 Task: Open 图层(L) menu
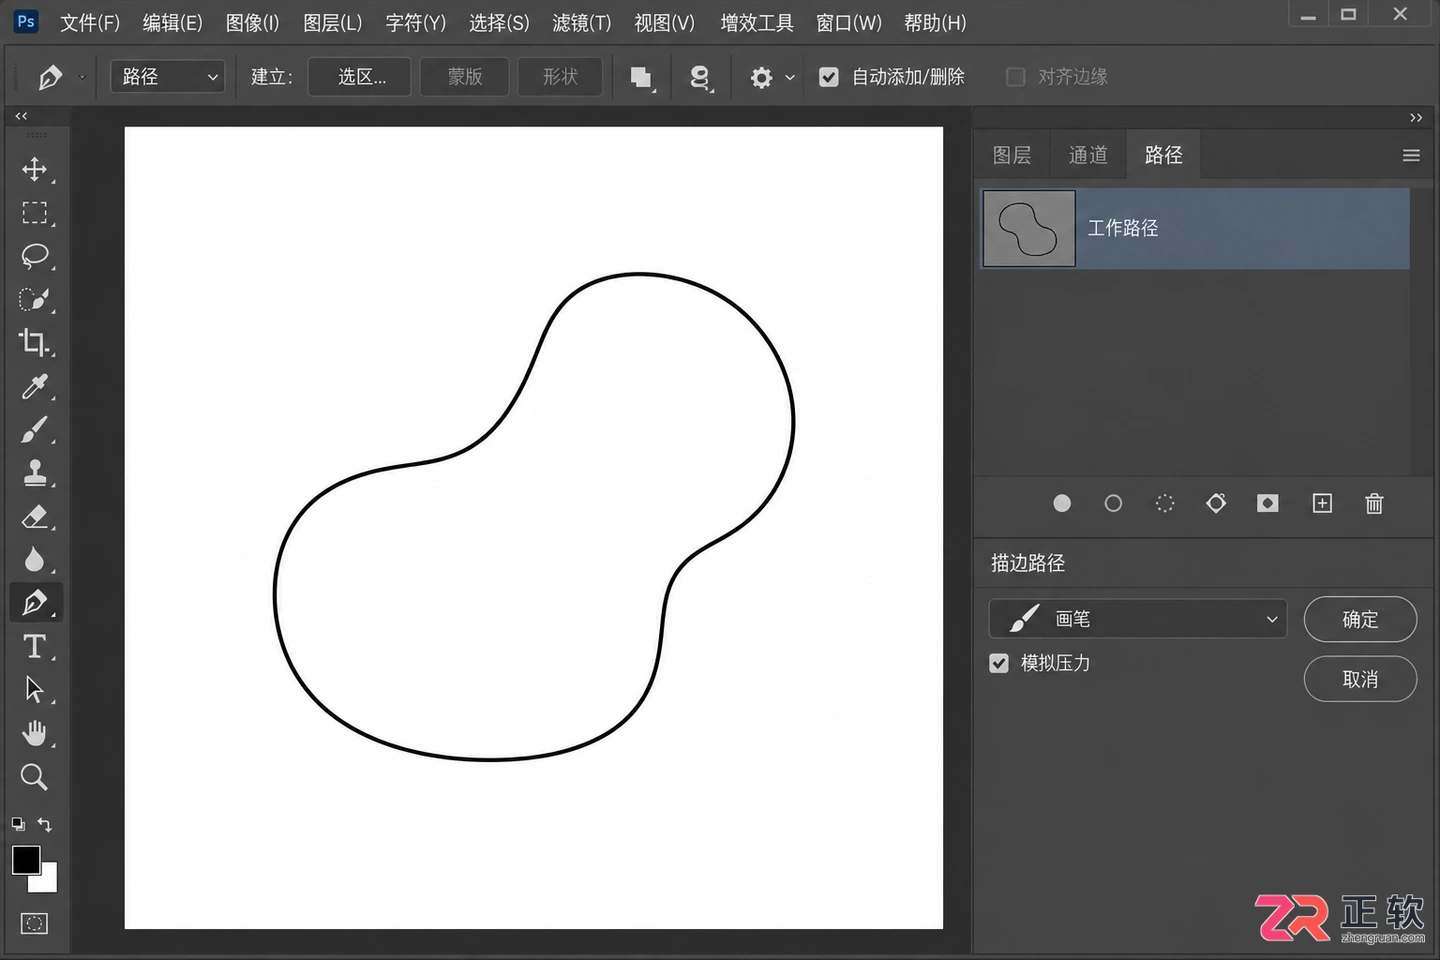332,22
